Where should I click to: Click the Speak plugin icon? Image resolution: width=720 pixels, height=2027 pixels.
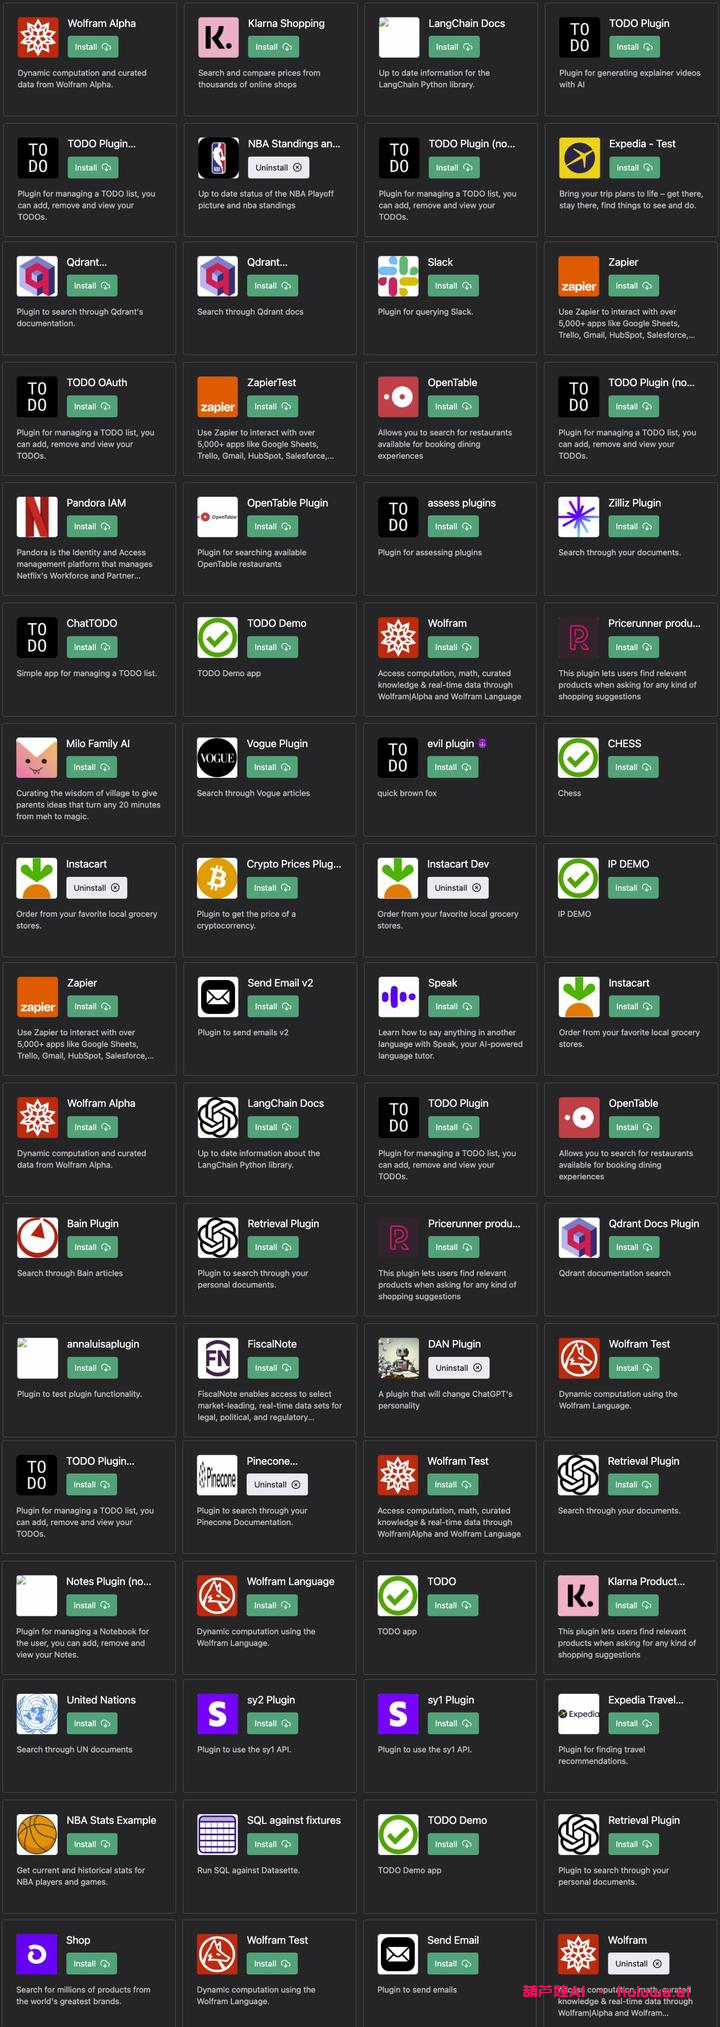[398, 997]
